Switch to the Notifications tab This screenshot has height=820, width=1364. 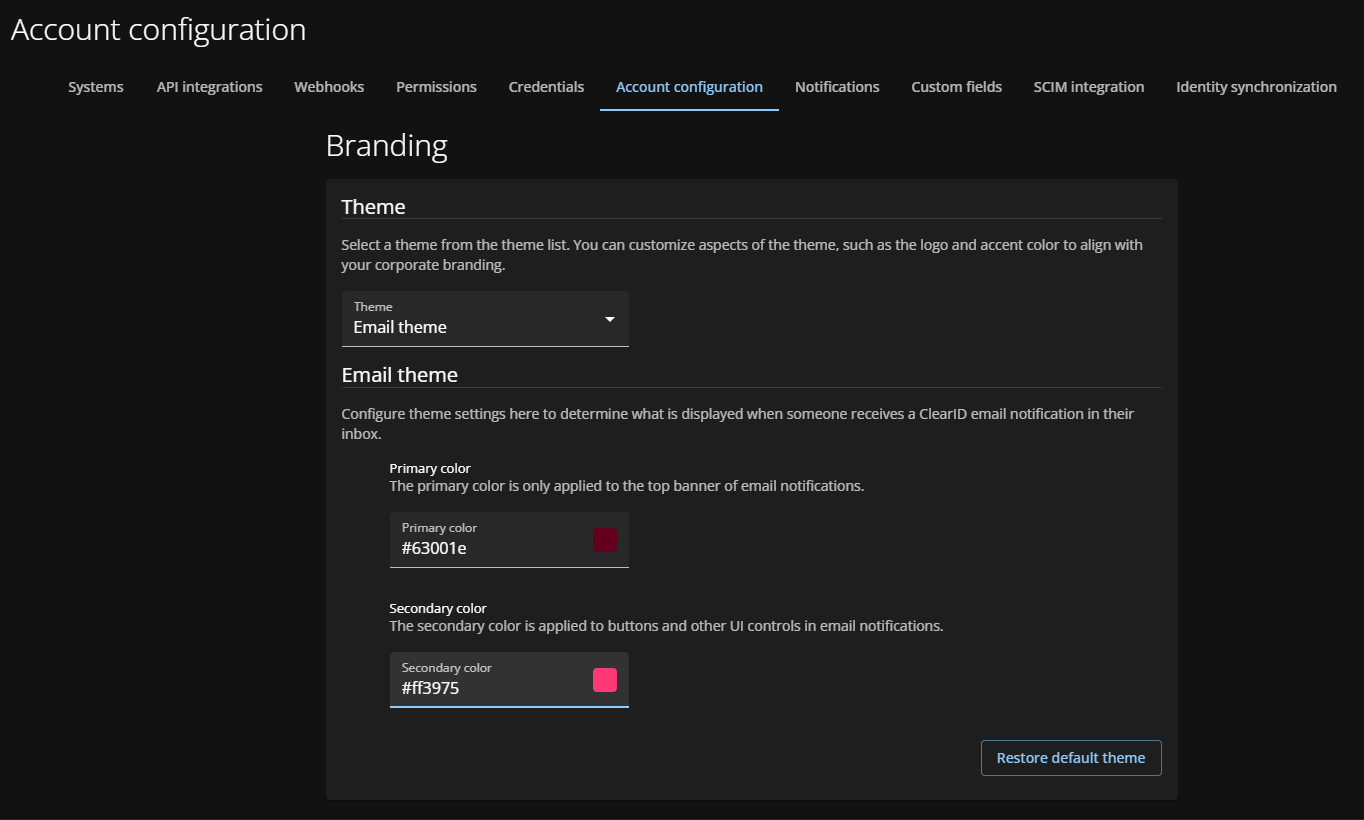[837, 87]
